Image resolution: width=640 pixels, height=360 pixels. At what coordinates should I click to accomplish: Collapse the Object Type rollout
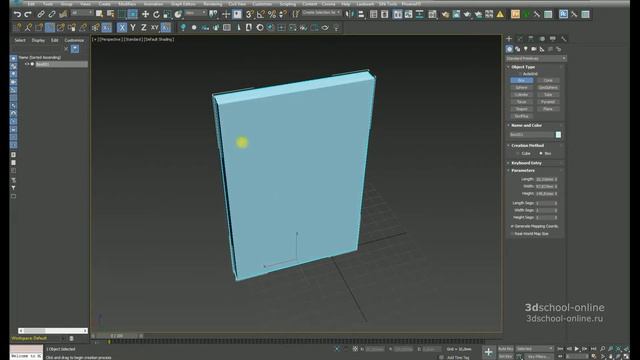tap(523, 67)
